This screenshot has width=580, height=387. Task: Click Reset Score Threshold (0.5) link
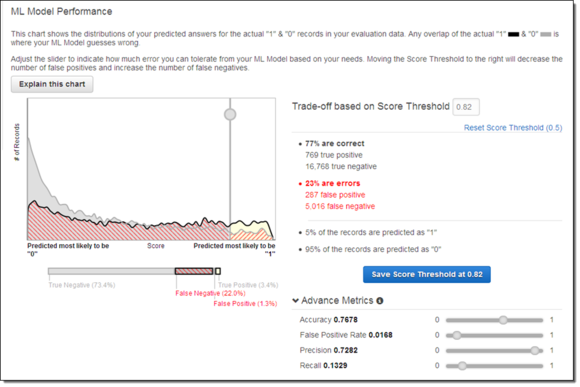point(513,128)
